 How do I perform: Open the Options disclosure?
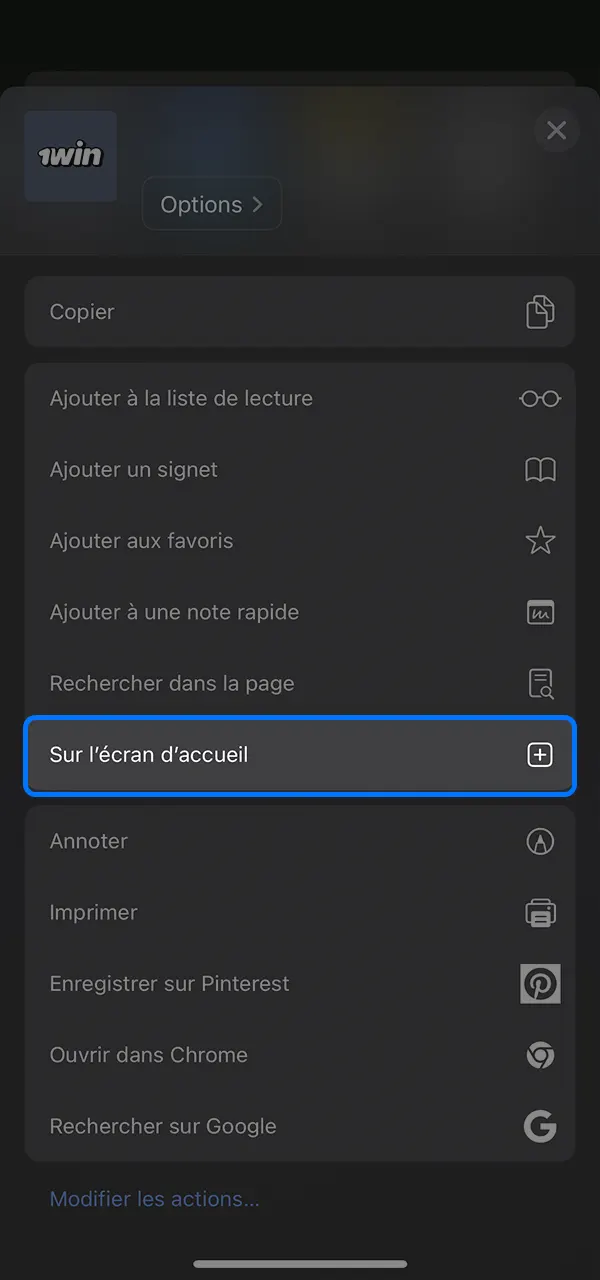[x=211, y=203]
